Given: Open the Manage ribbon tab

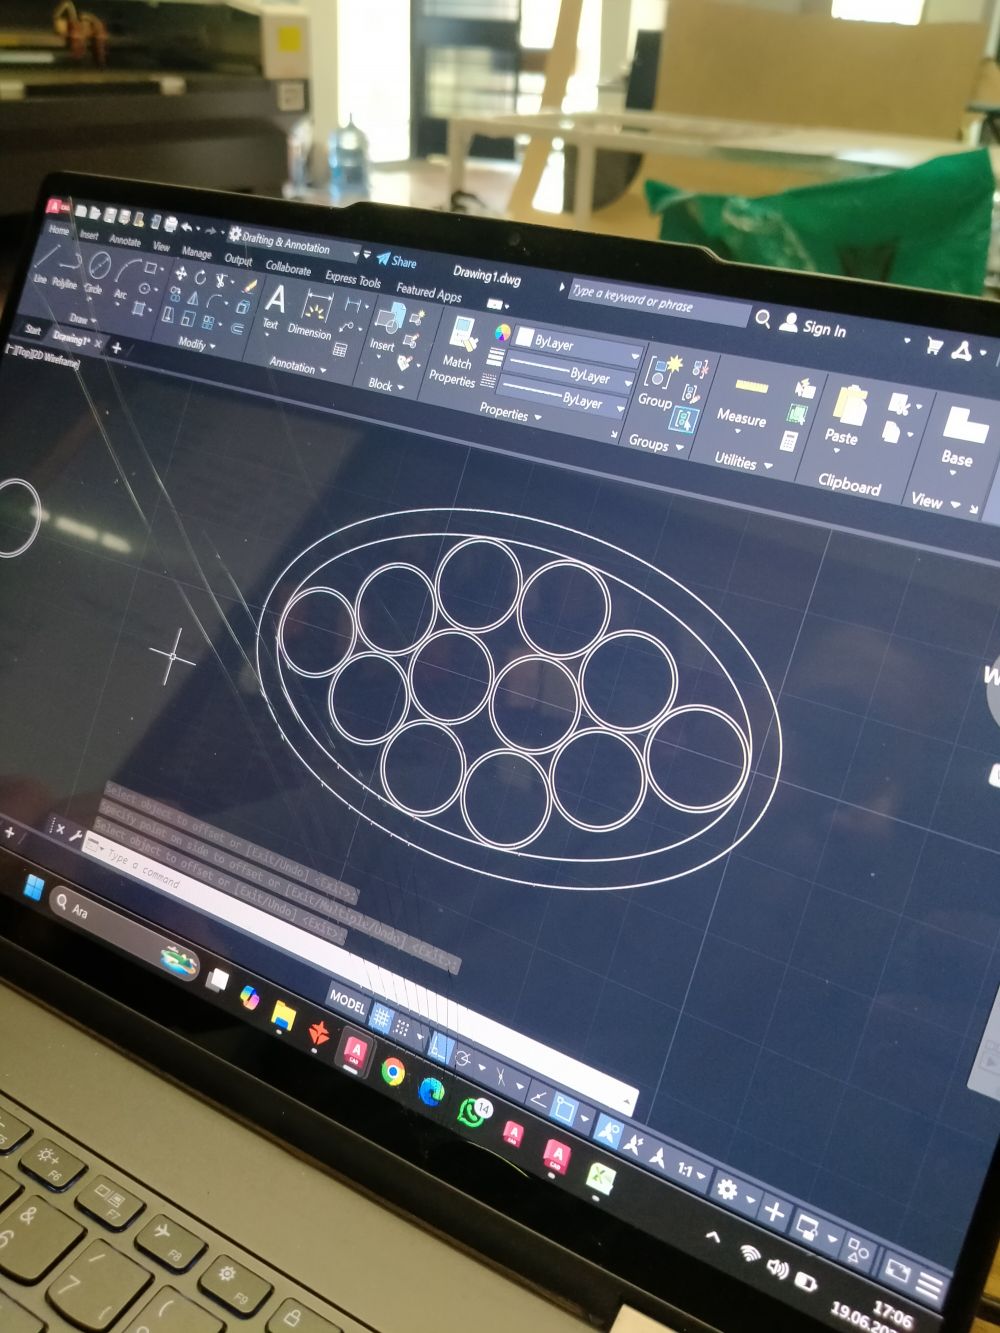Looking at the screenshot, I should (196, 253).
